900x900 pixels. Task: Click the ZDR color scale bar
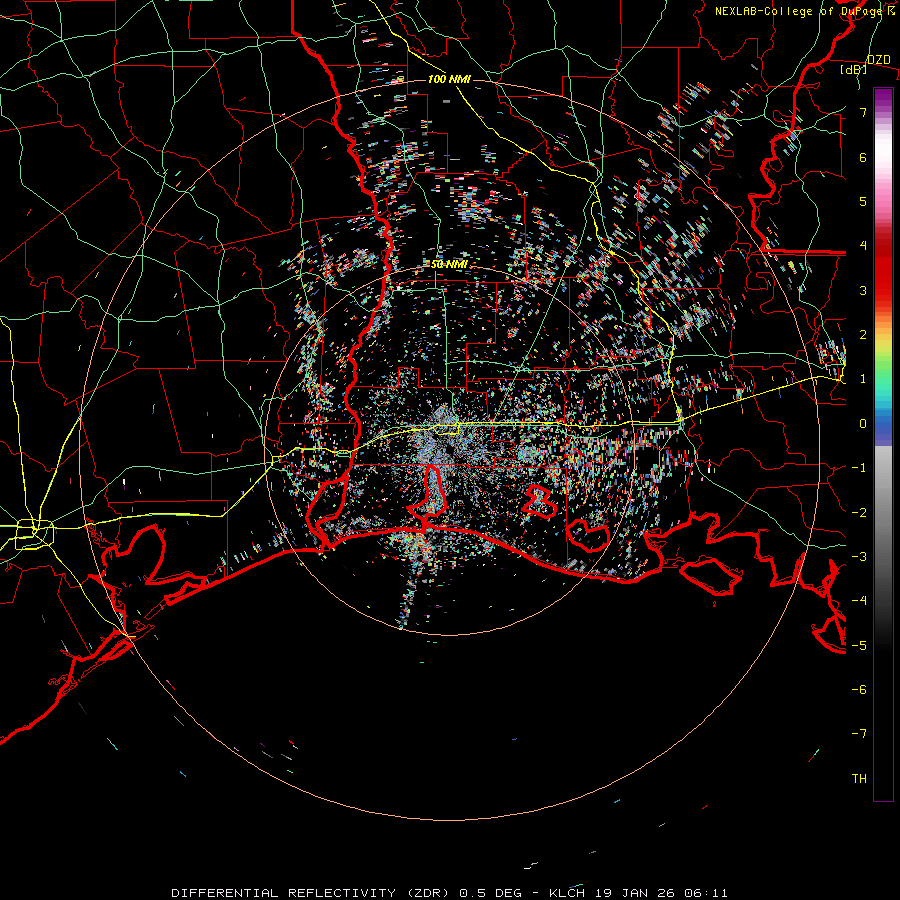click(883, 444)
